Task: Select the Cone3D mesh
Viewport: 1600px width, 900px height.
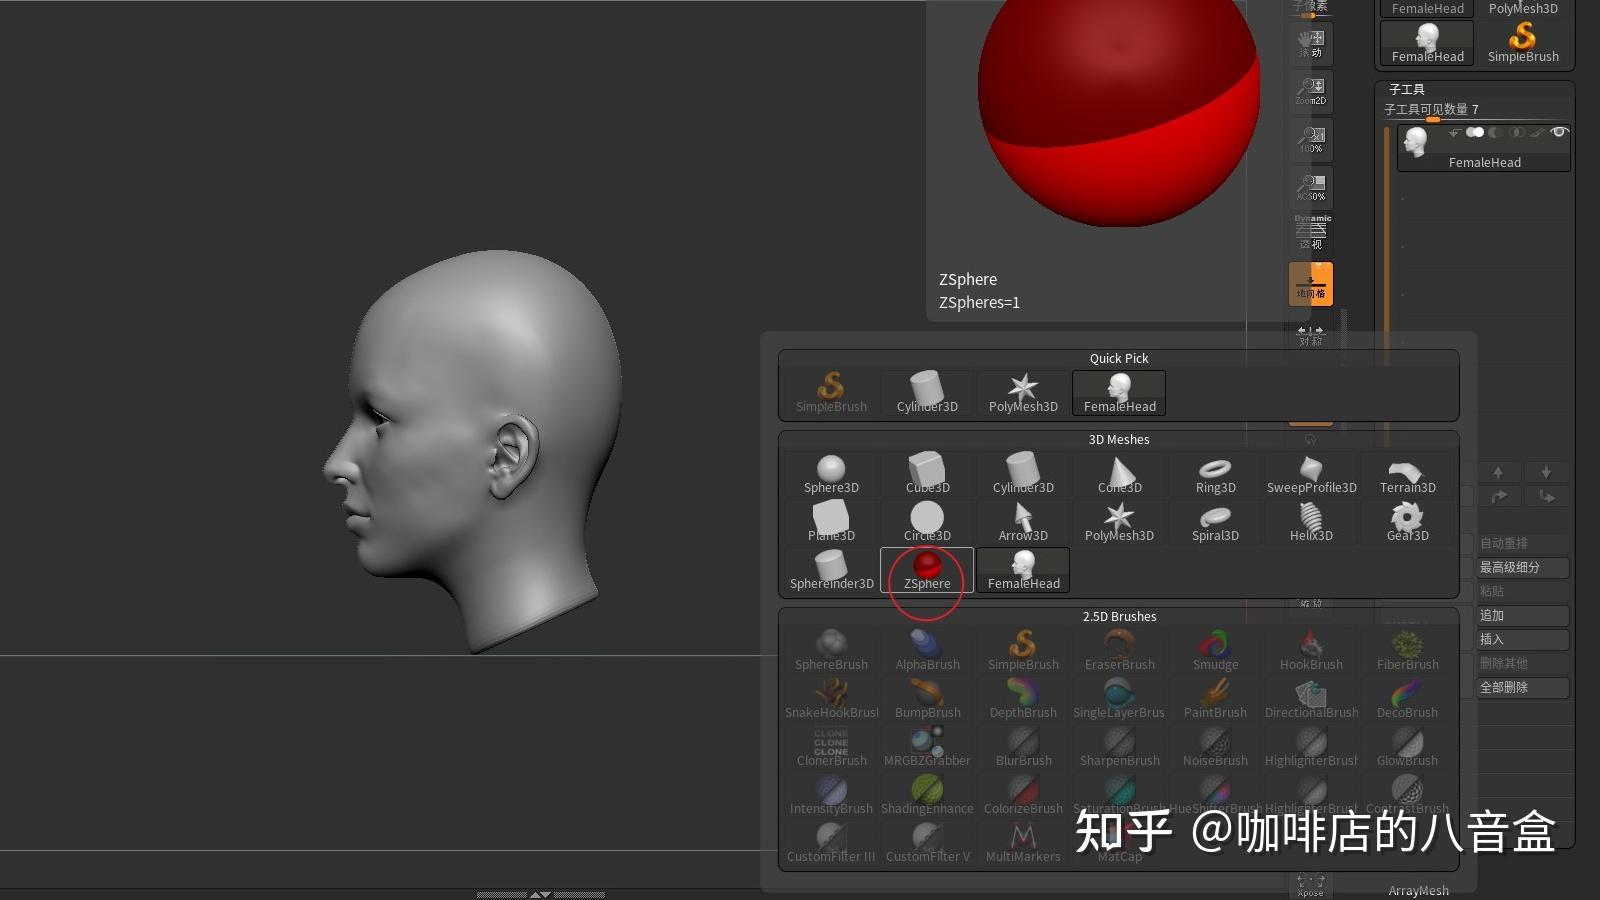Action: pos(1119,474)
